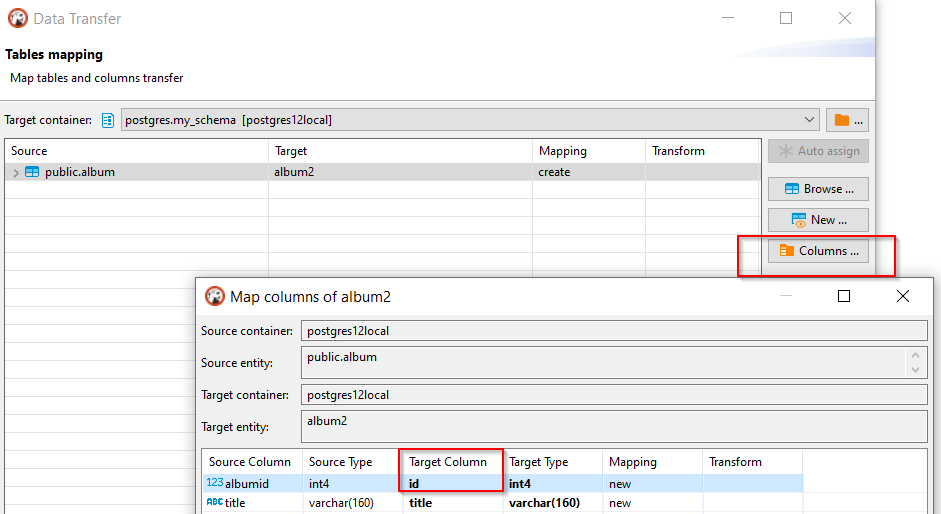Click the Target Column header

[452, 462]
